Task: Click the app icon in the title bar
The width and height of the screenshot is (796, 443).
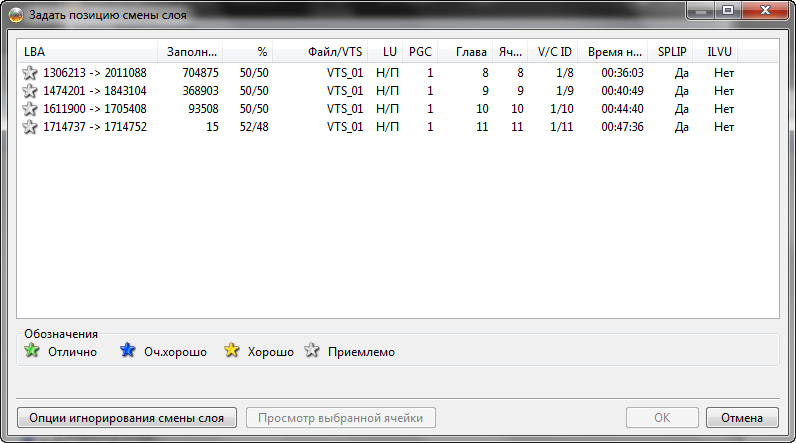Action: click(15, 16)
